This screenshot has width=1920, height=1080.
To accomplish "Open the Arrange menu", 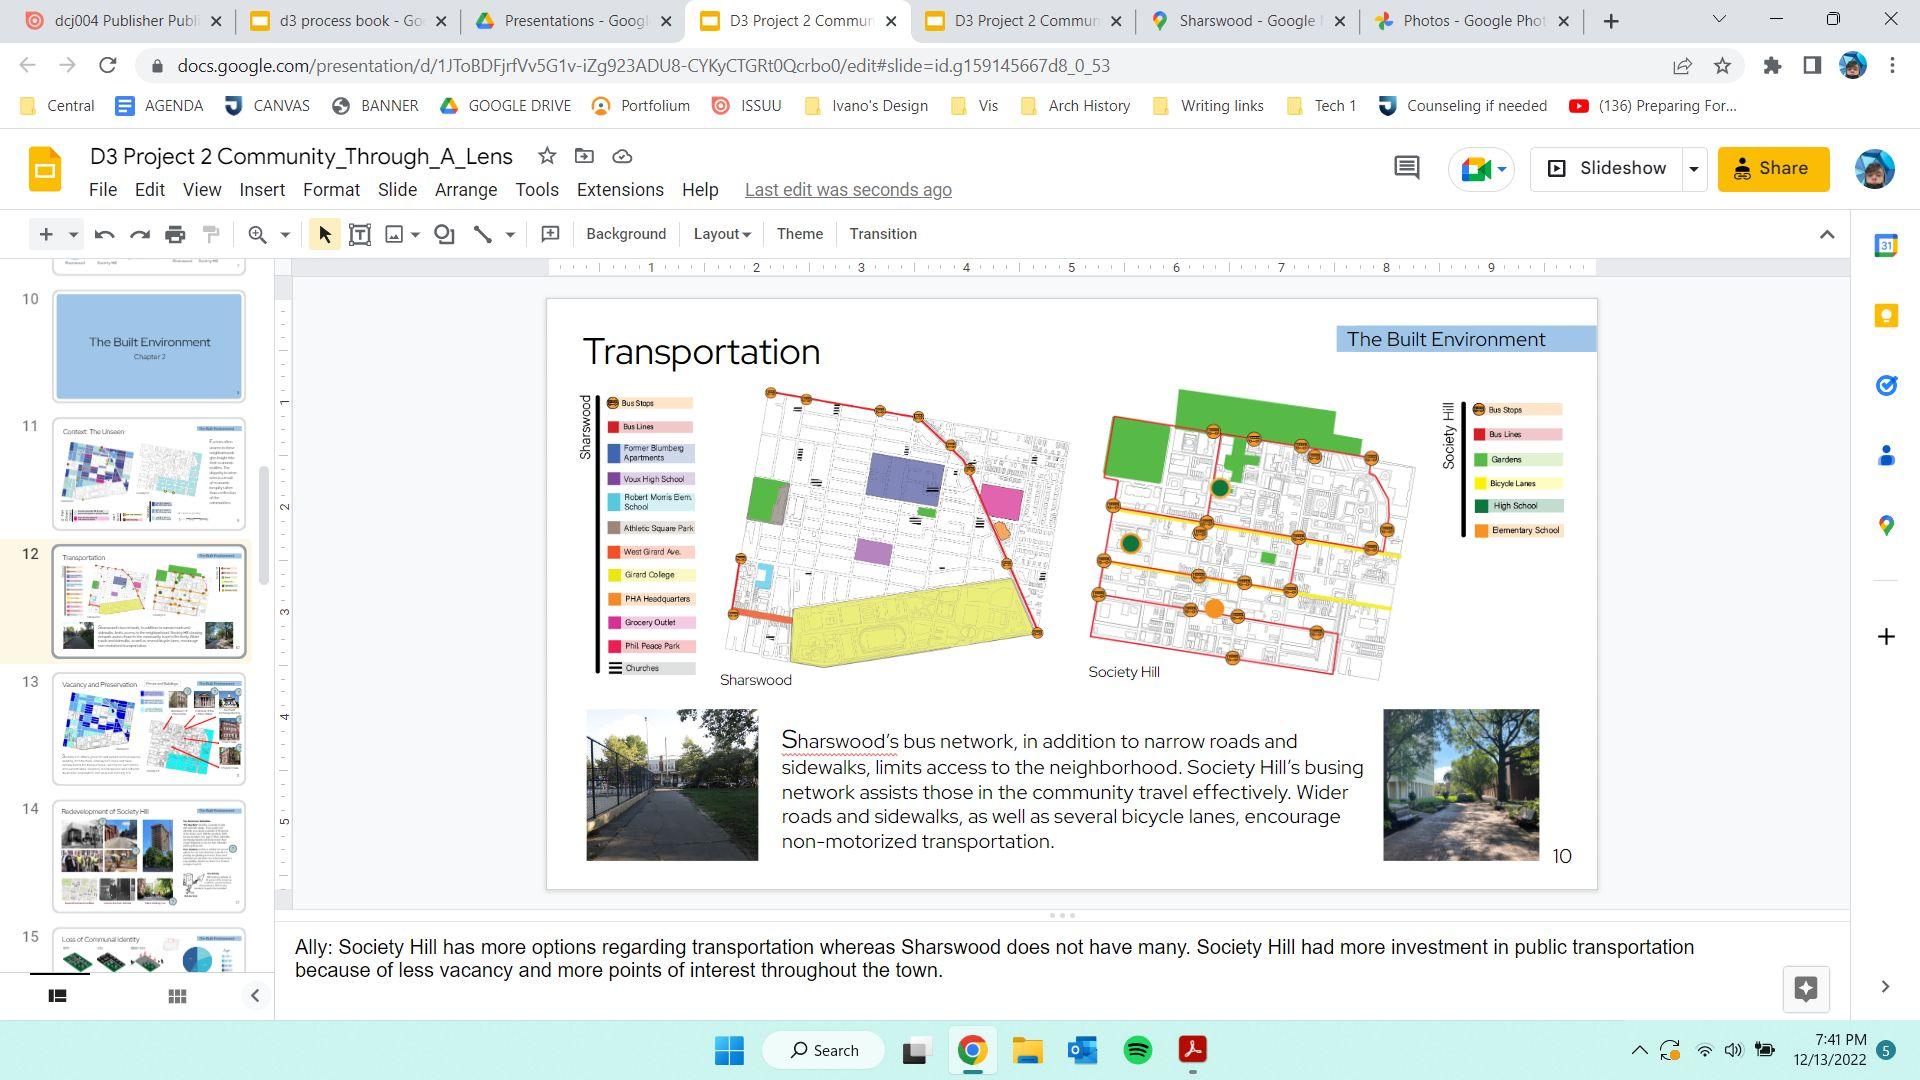I will [x=465, y=190].
